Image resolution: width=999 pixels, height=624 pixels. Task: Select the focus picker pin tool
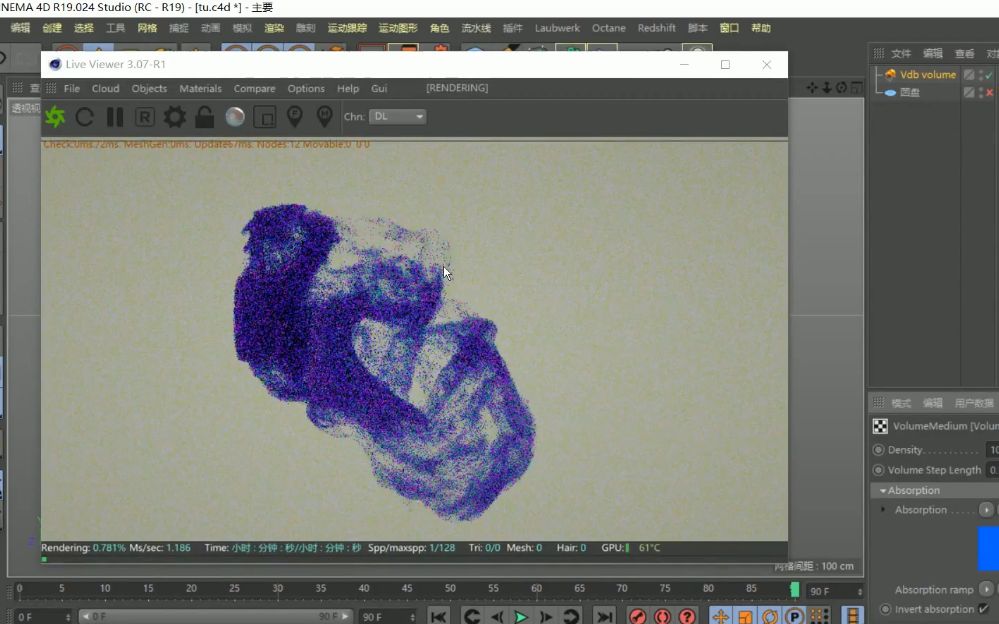296,117
